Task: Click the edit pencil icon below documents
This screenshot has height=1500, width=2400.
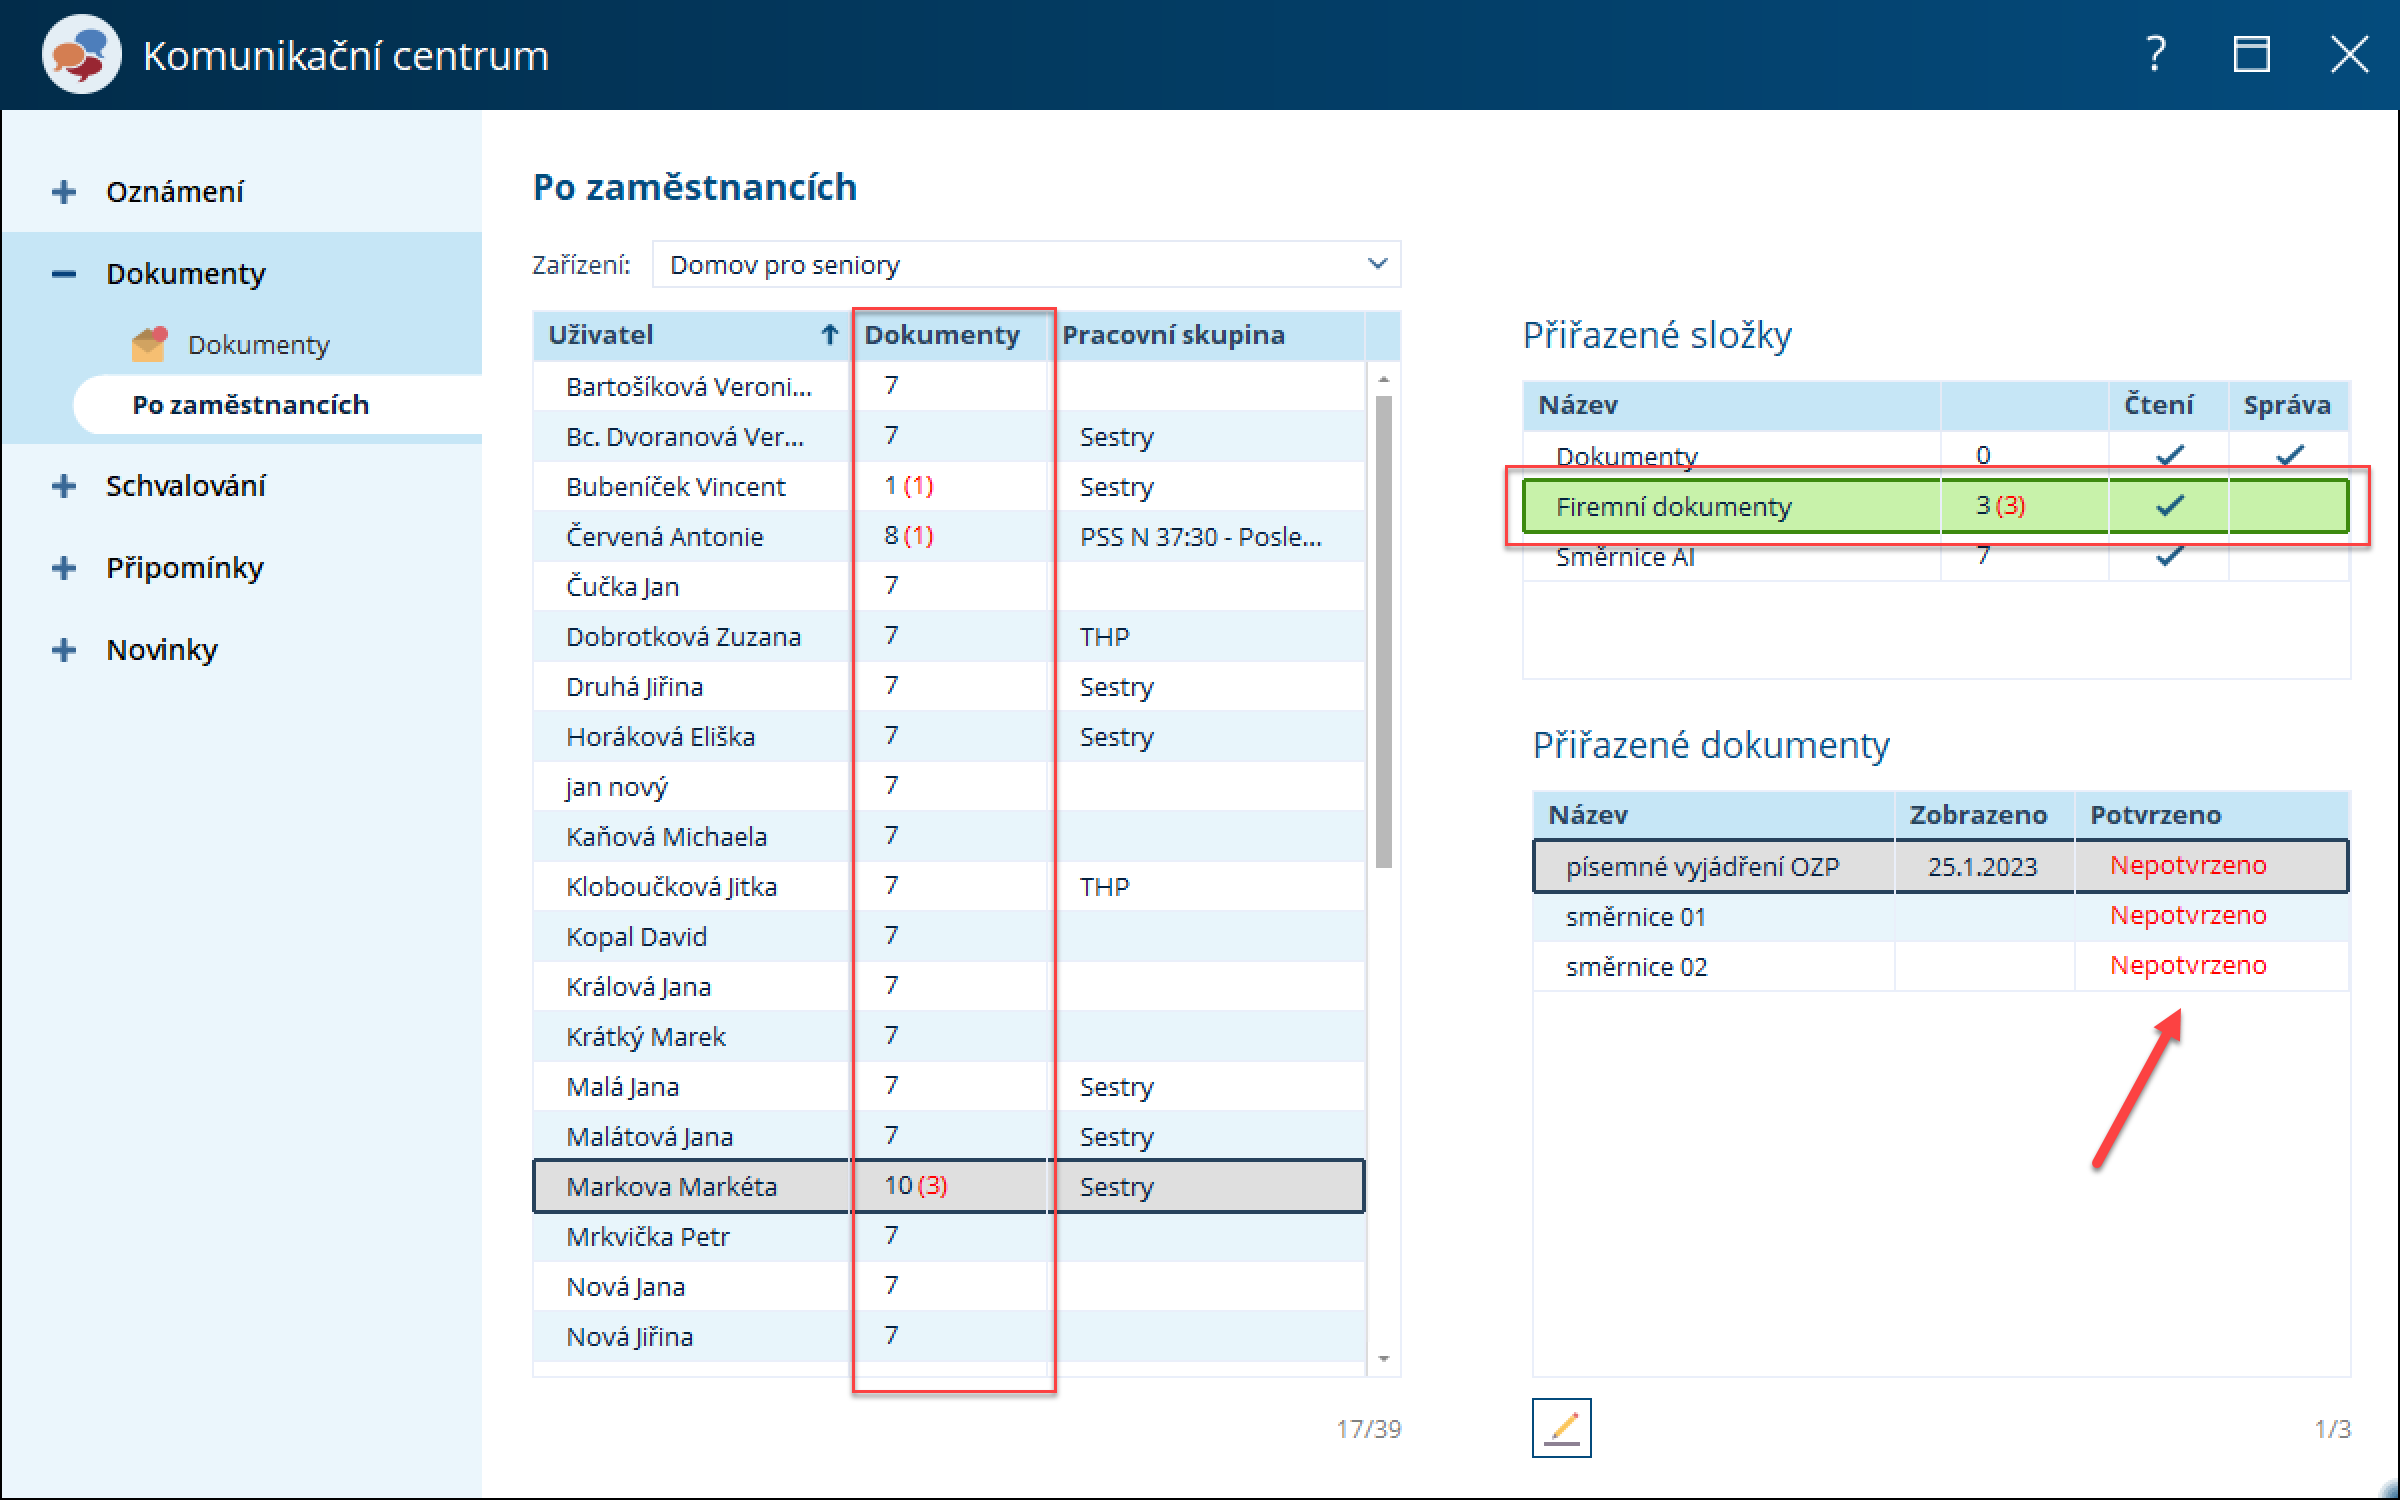Action: pyautogui.click(x=1561, y=1427)
